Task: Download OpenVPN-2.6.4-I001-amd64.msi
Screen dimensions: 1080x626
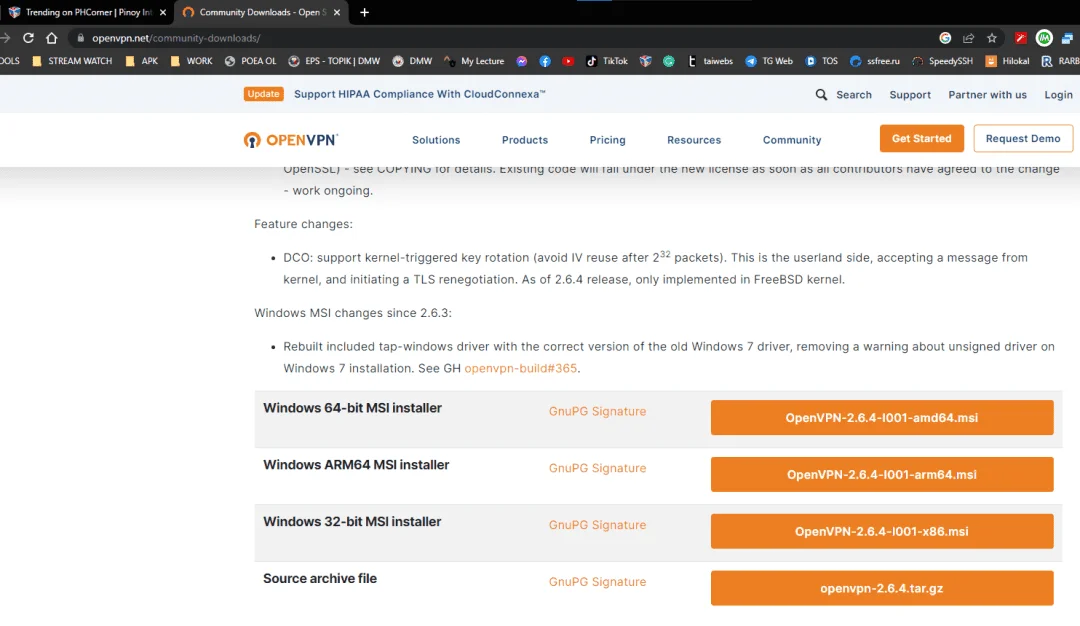Action: (x=882, y=417)
